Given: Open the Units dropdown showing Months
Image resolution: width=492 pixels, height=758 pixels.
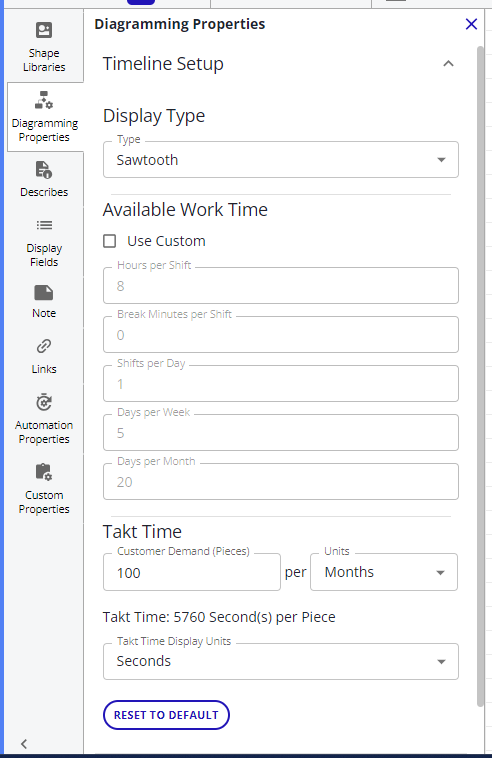Looking at the screenshot, I should click(384, 572).
